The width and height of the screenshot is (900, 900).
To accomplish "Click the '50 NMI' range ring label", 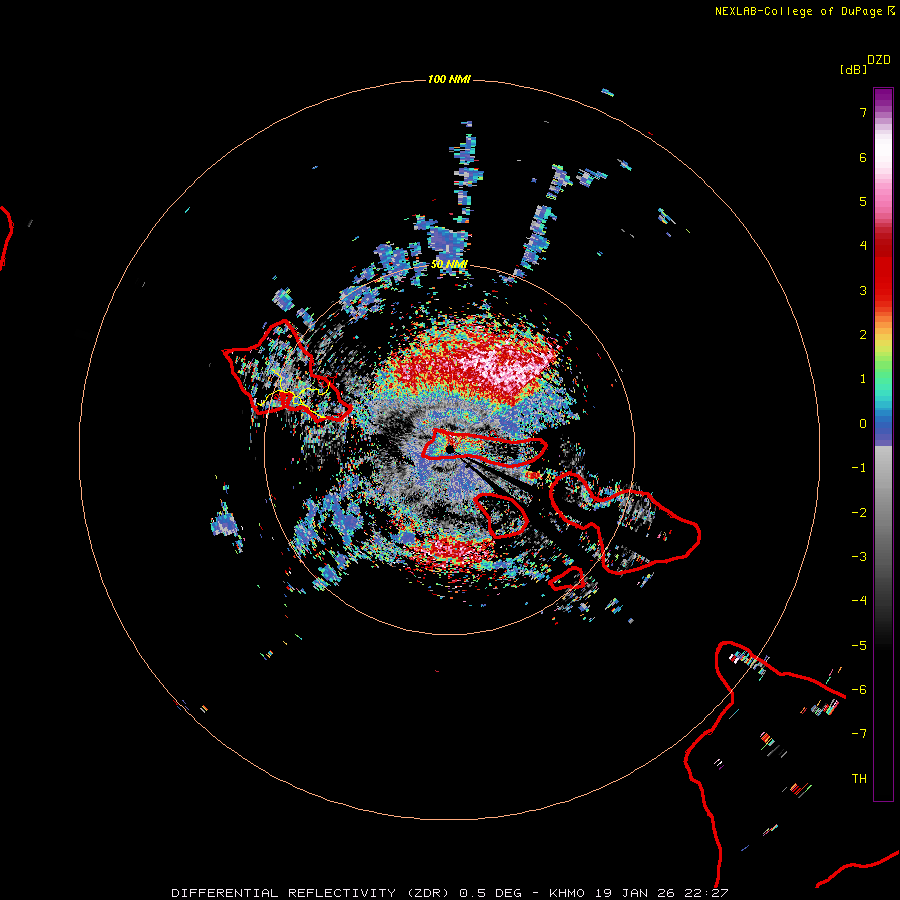I will (449, 265).
